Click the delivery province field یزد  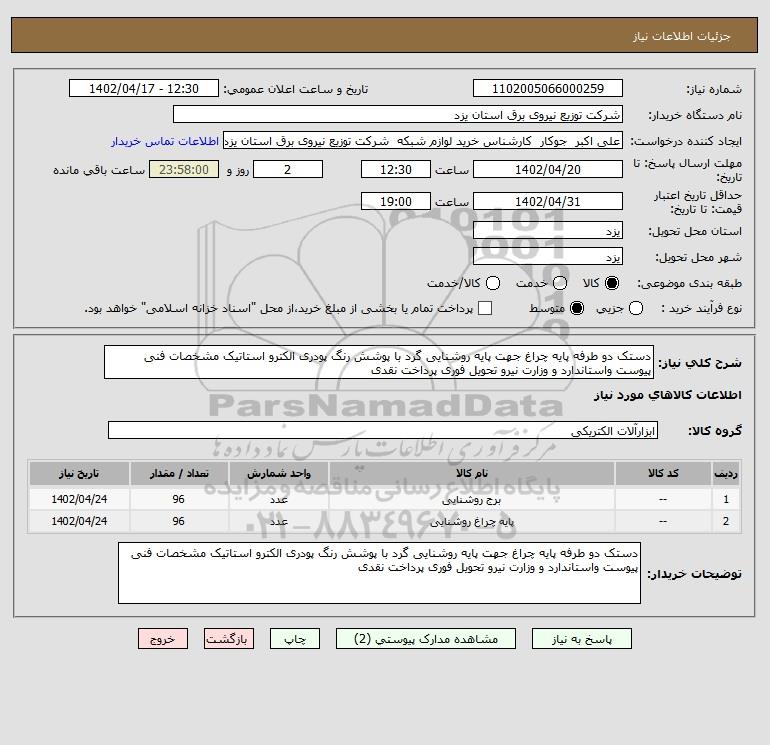(x=548, y=231)
